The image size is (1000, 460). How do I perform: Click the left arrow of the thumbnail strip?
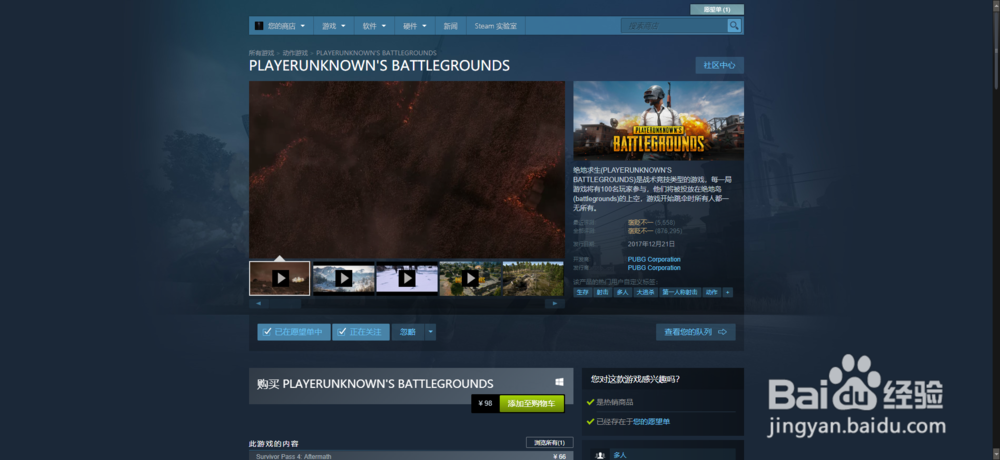coord(258,304)
